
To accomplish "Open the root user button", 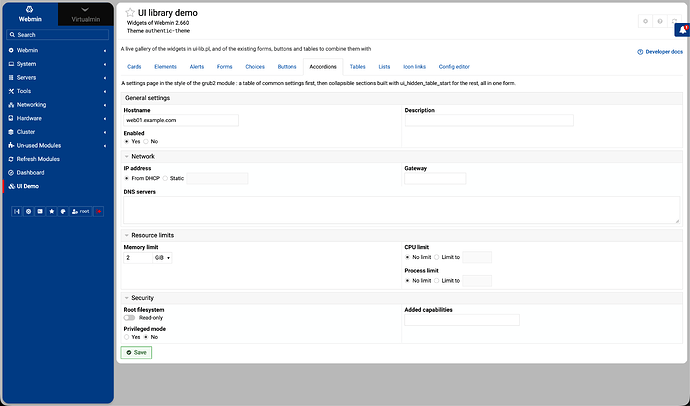I will tap(81, 212).
